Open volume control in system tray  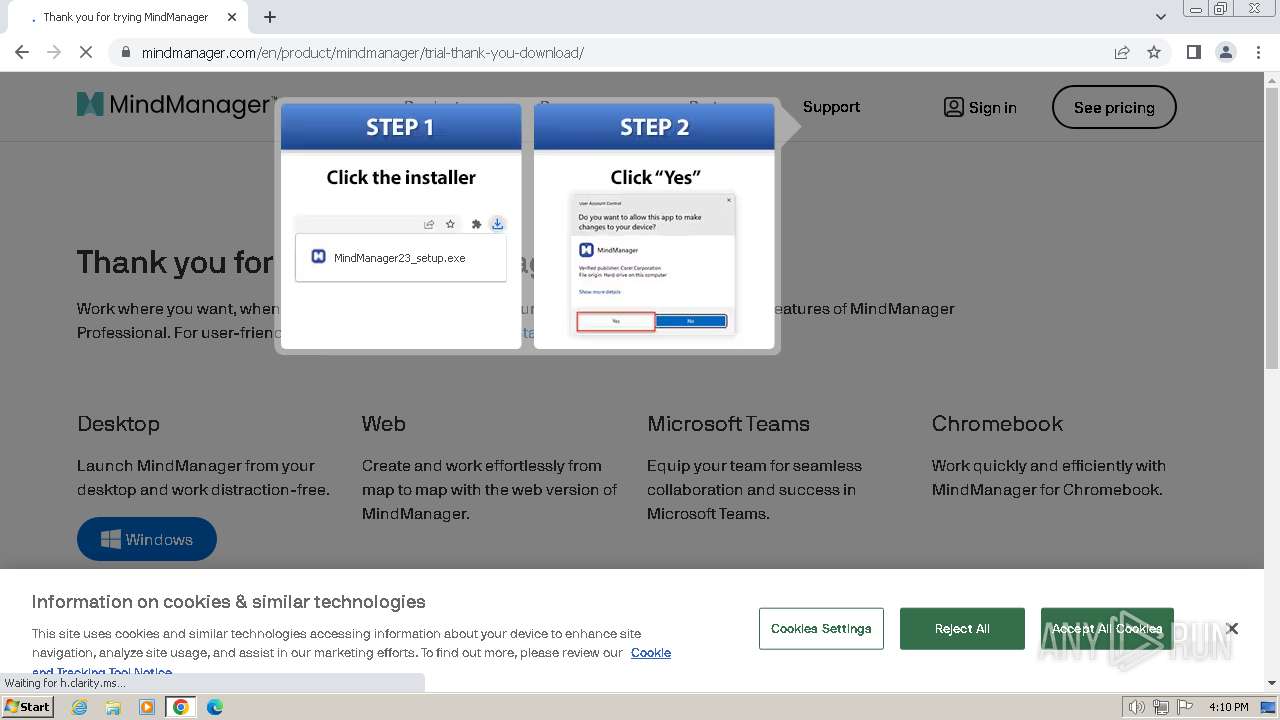click(1137, 707)
